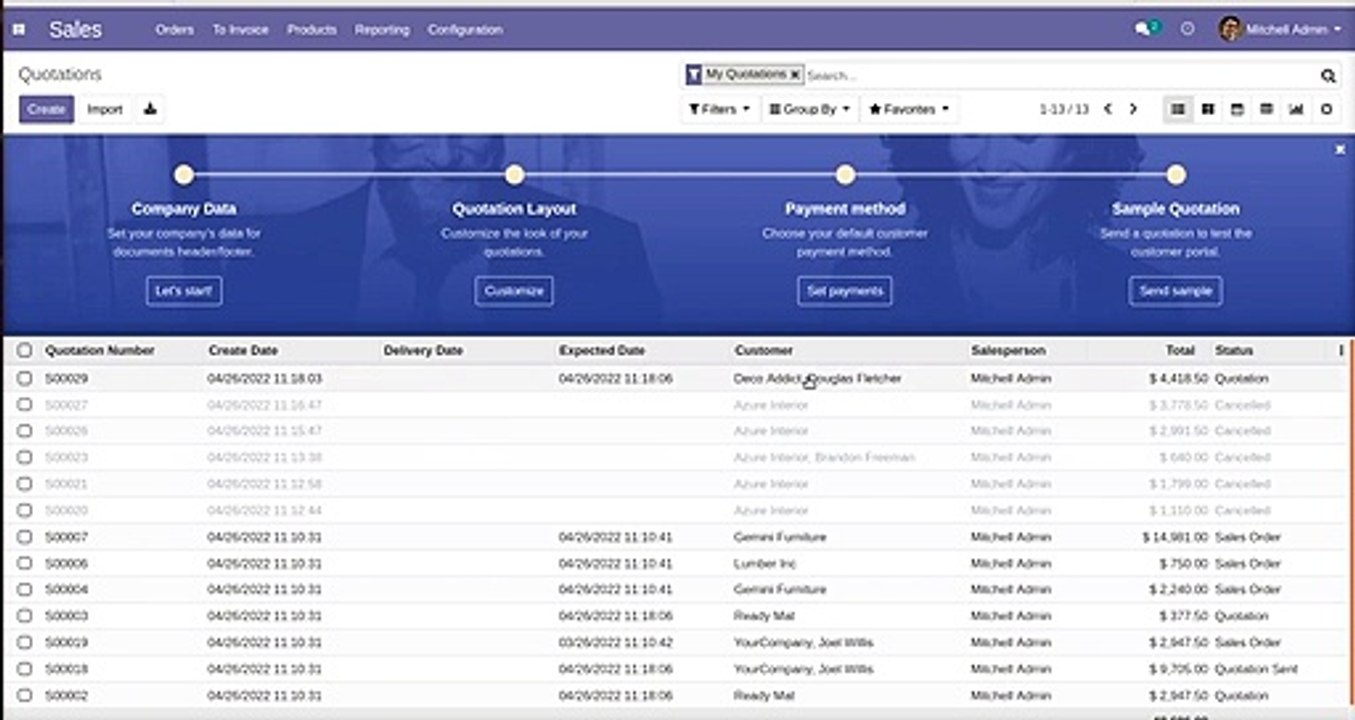Open the activities clock icon
Viewport: 1355px width, 720px height.
click(x=1187, y=30)
